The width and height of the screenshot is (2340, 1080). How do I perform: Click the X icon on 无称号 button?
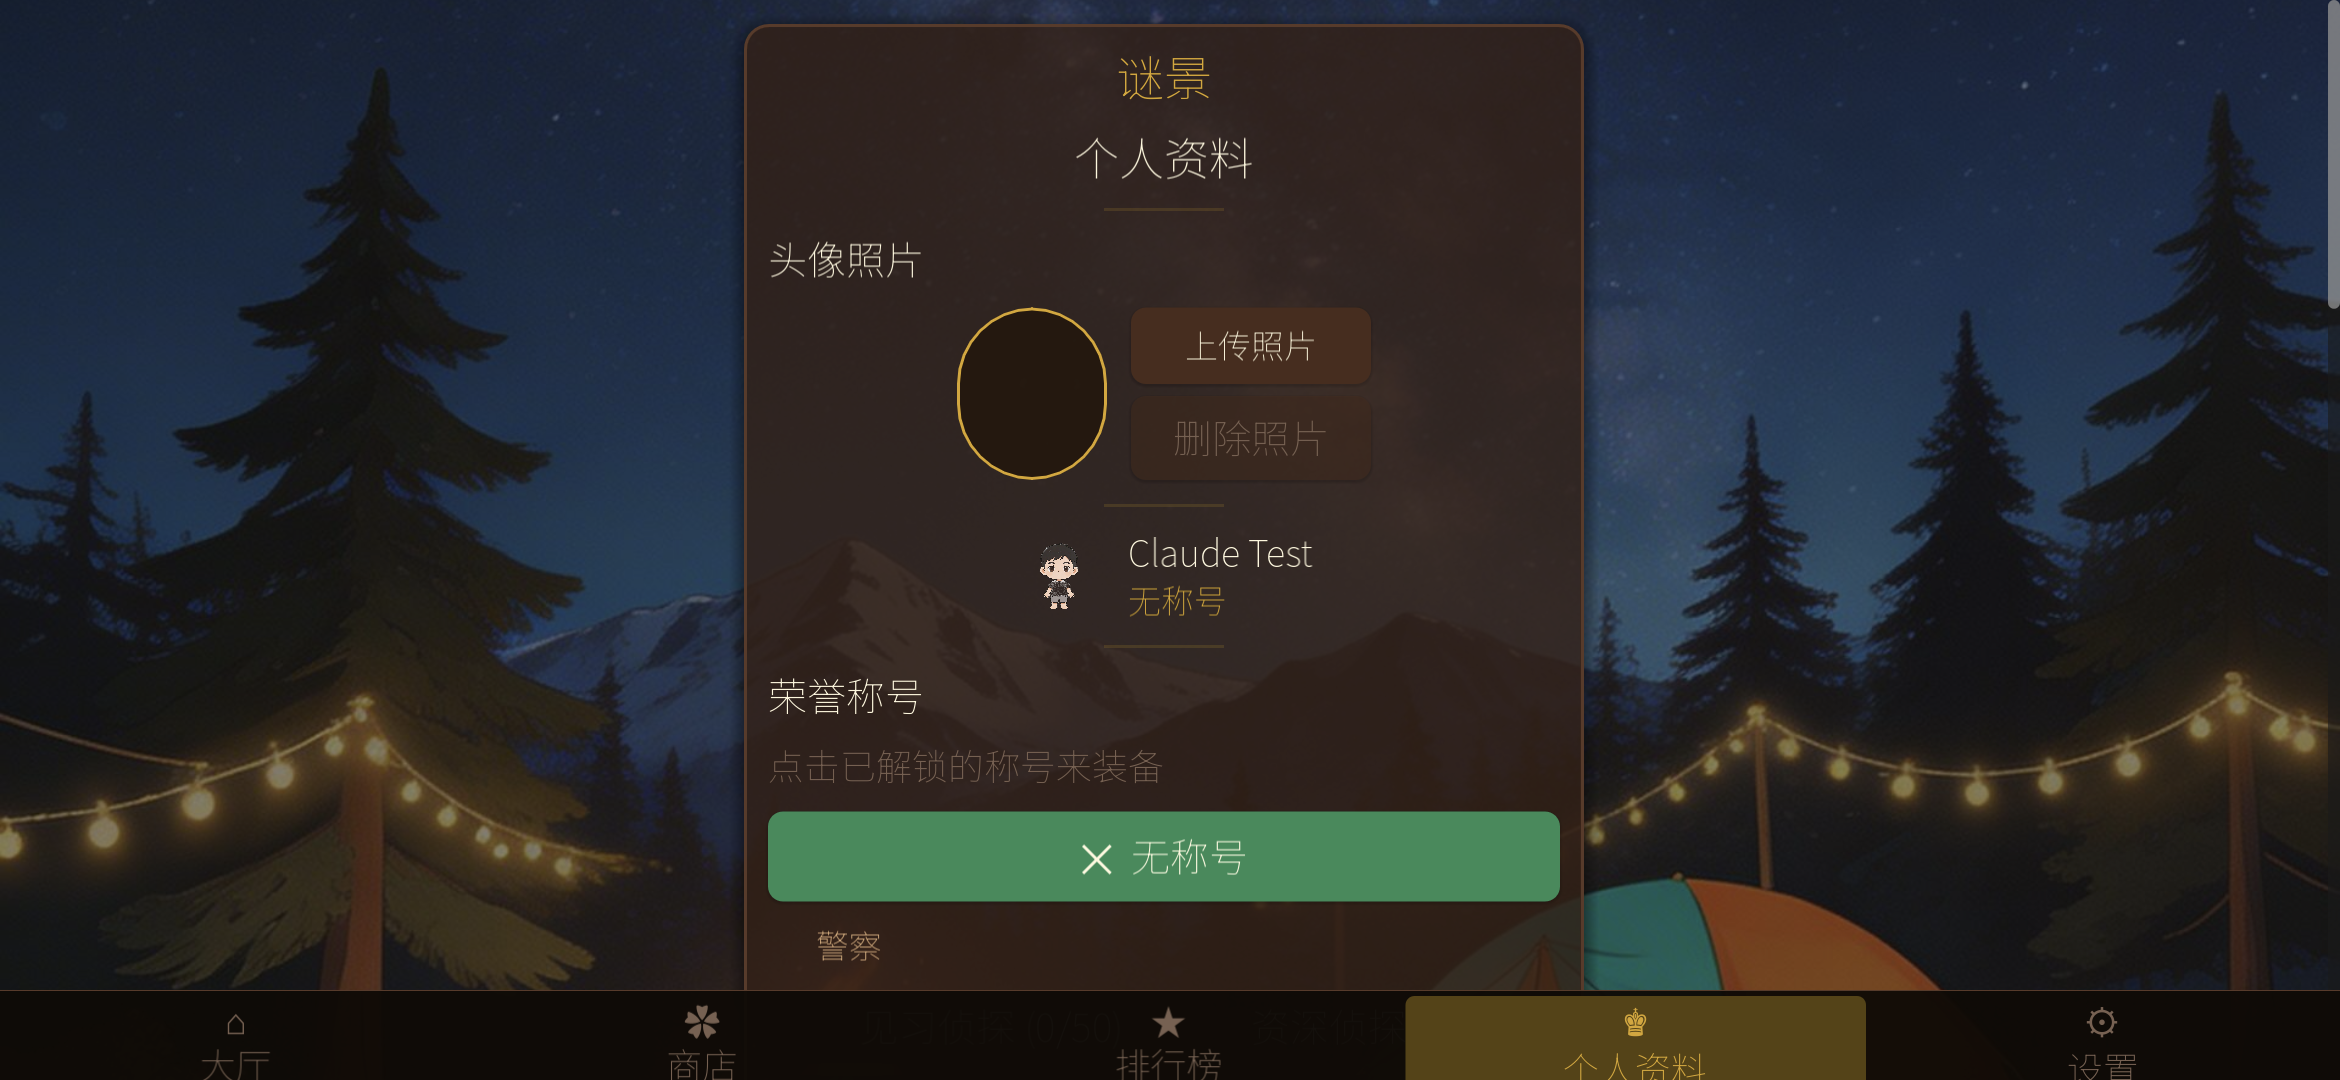click(x=1096, y=859)
